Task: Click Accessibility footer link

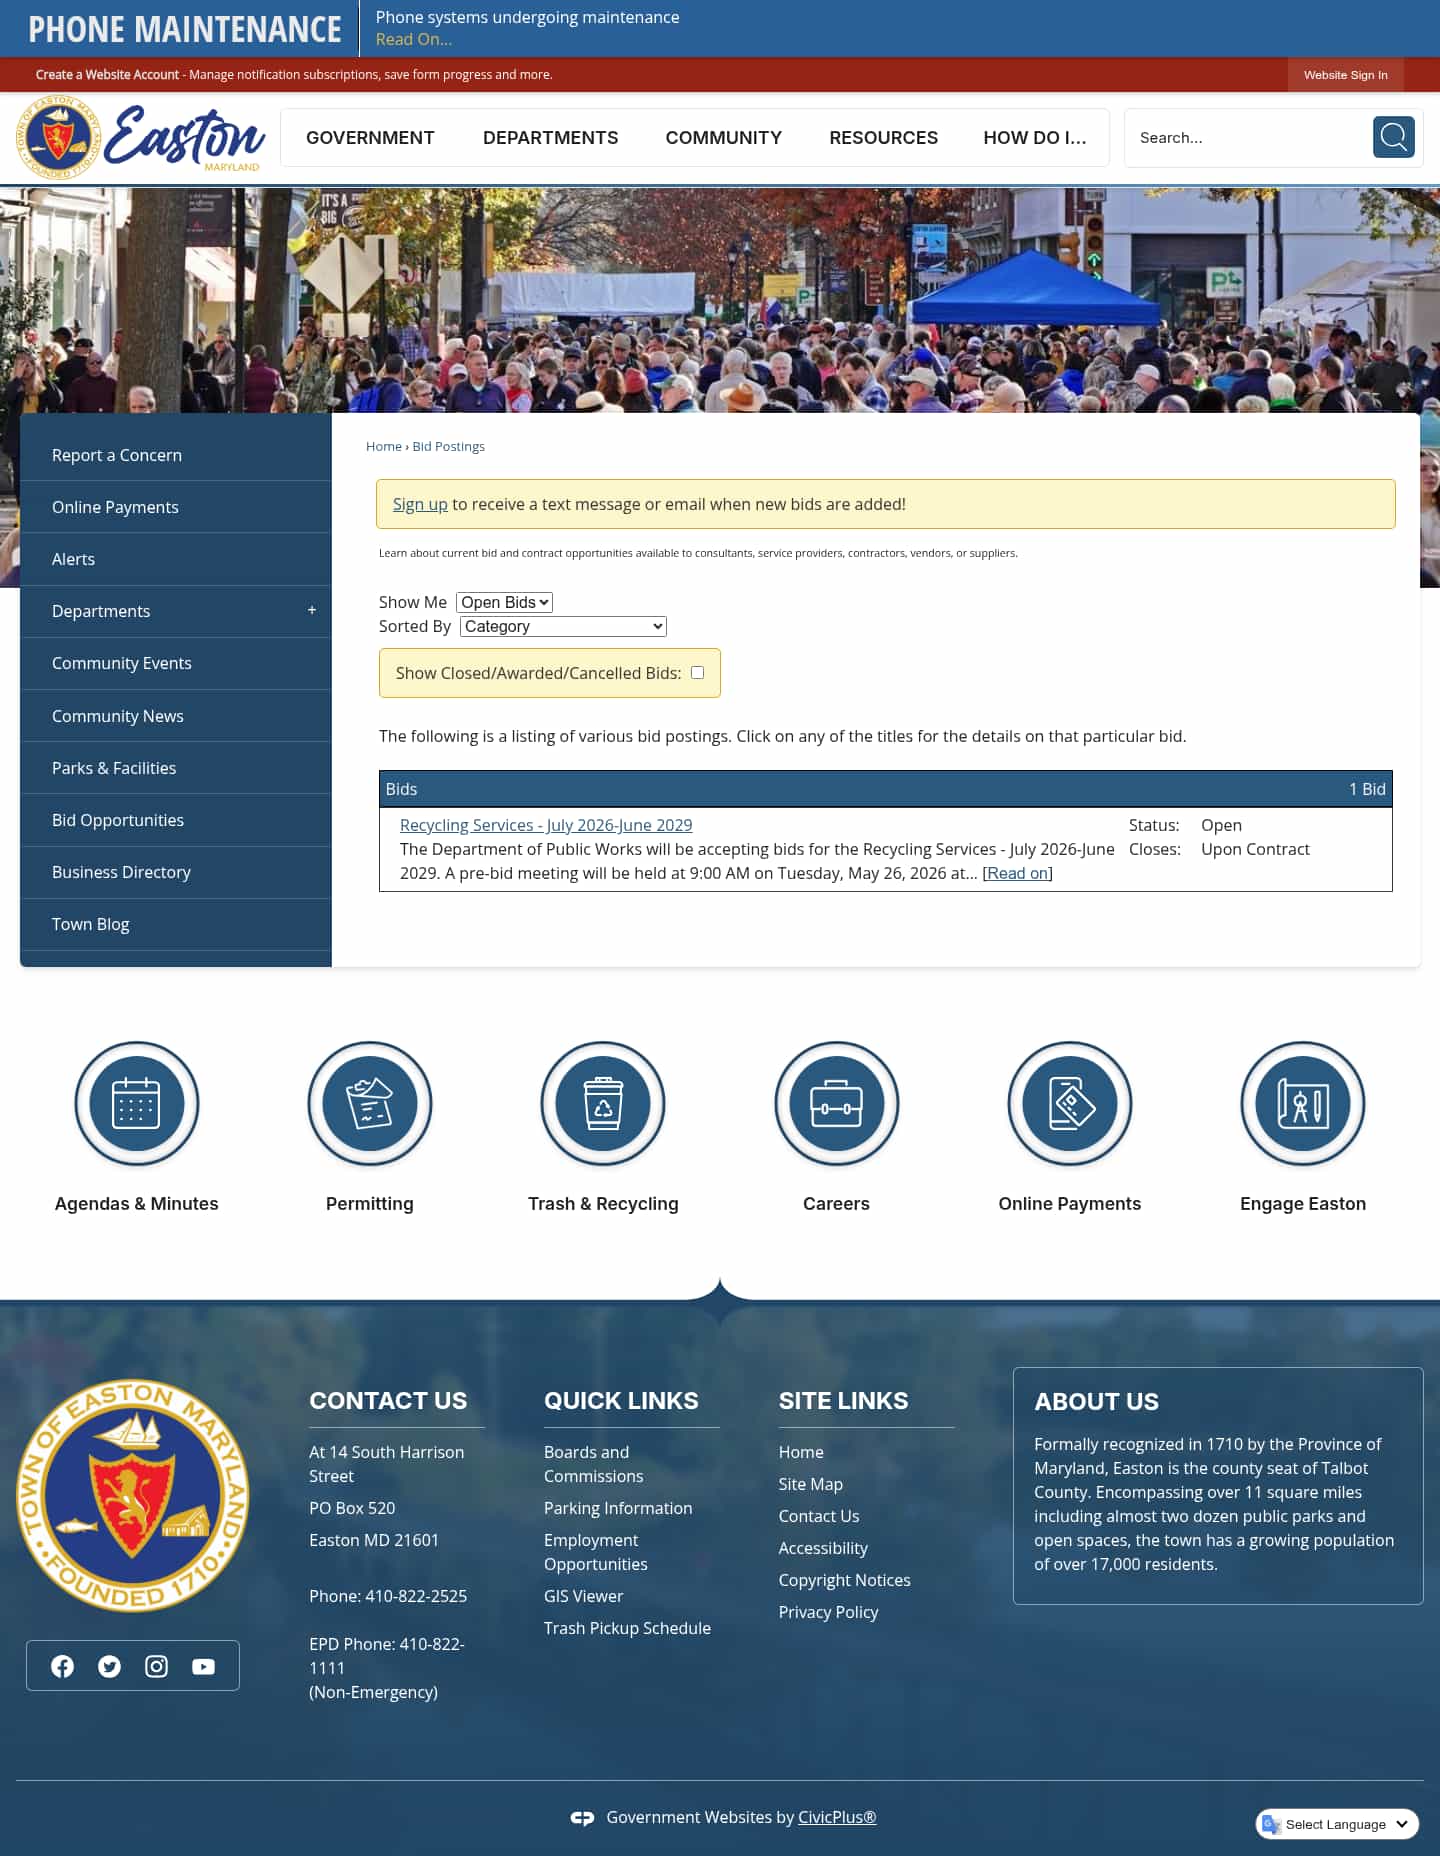Action: click(823, 1548)
